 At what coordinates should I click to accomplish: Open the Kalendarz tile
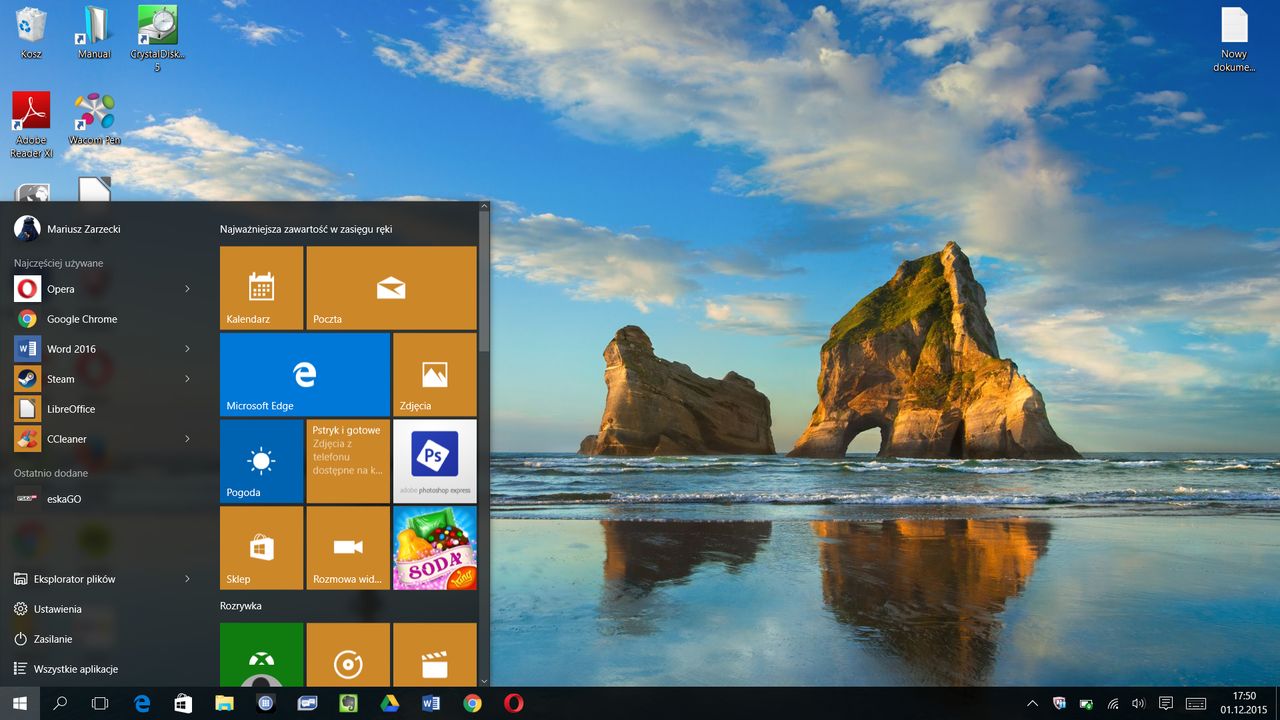tap(261, 288)
